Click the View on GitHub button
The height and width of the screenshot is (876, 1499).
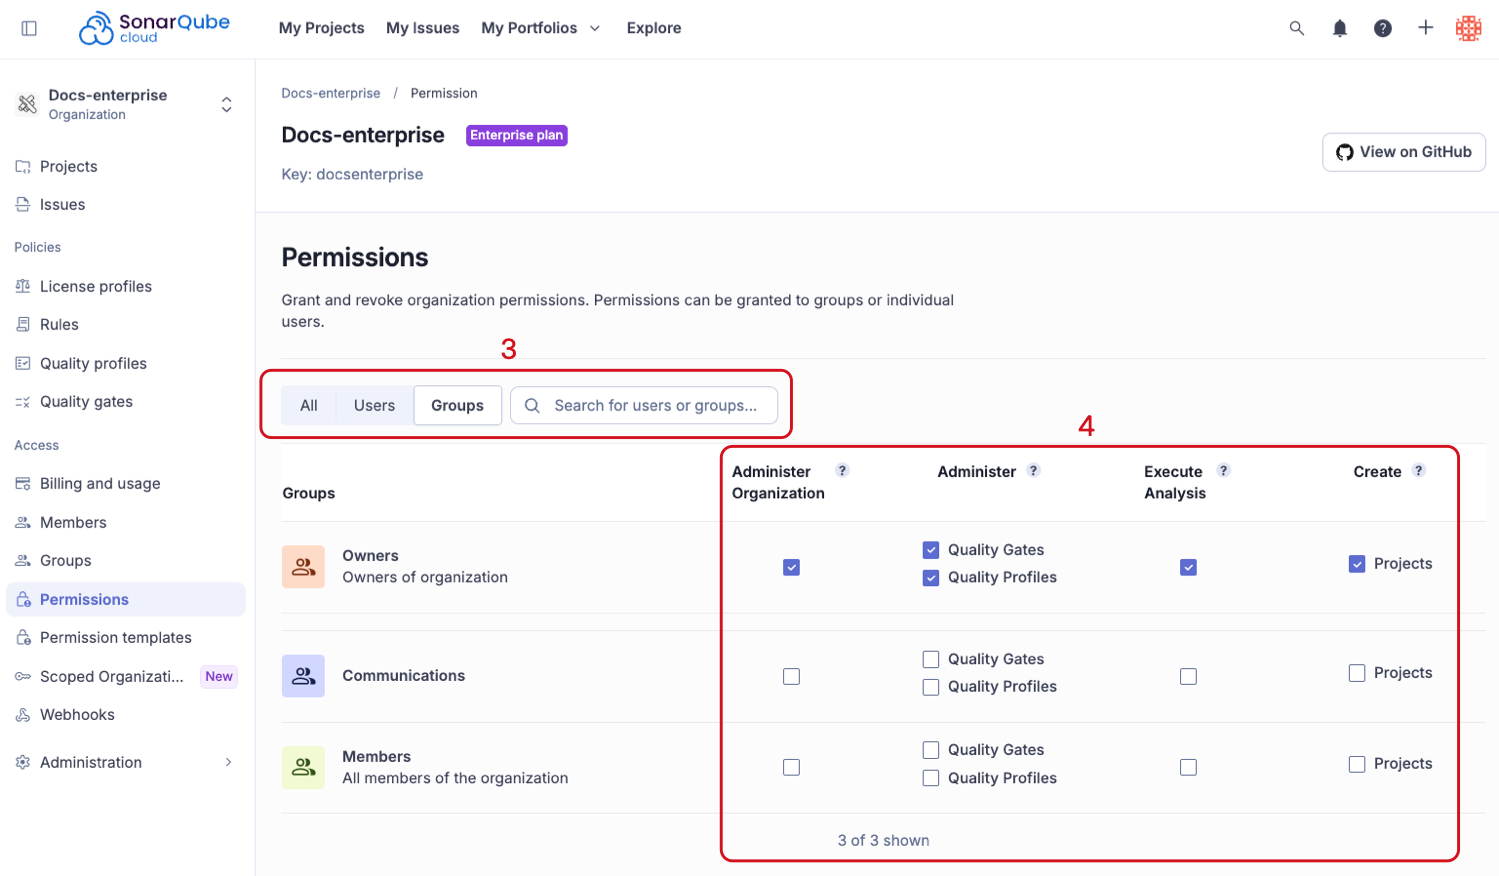(1404, 152)
